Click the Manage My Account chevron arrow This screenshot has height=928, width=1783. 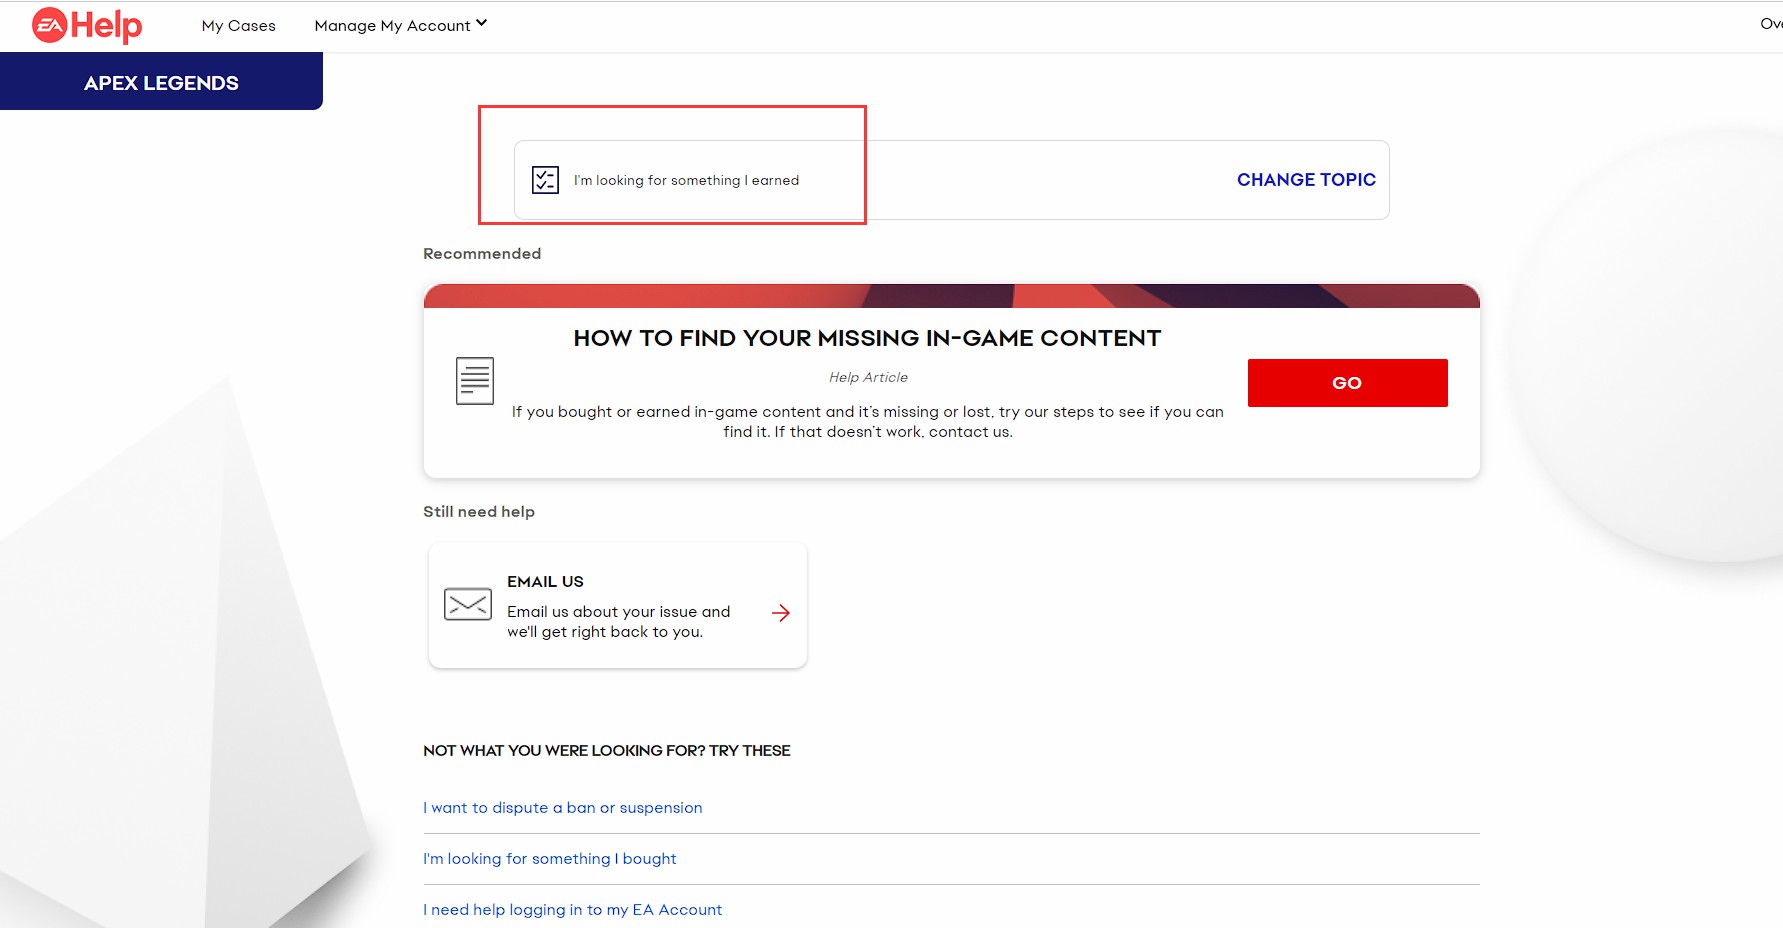[x=481, y=23]
